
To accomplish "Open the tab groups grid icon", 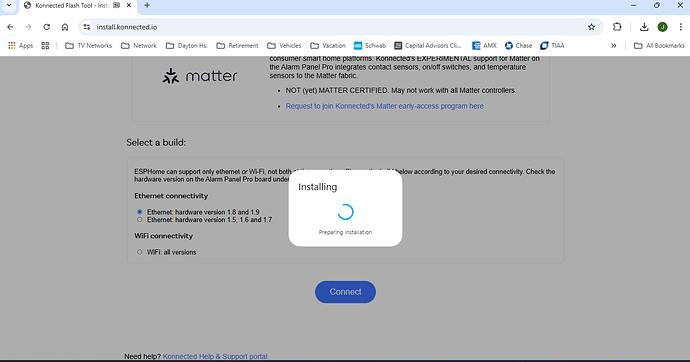I will 45,45.
